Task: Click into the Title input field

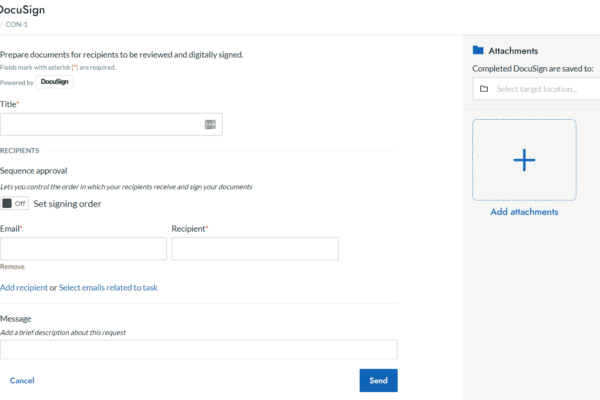Action: [111, 124]
